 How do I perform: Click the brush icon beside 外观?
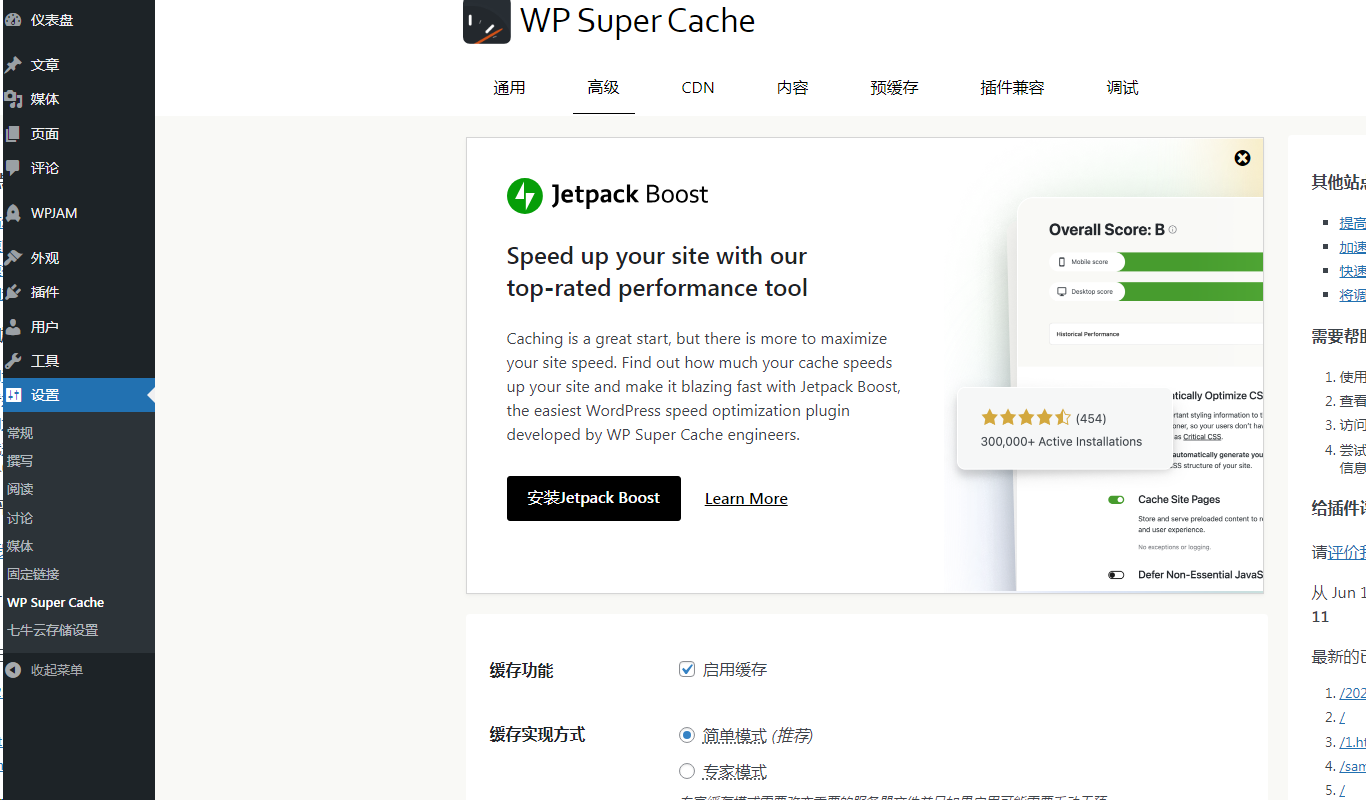13,258
